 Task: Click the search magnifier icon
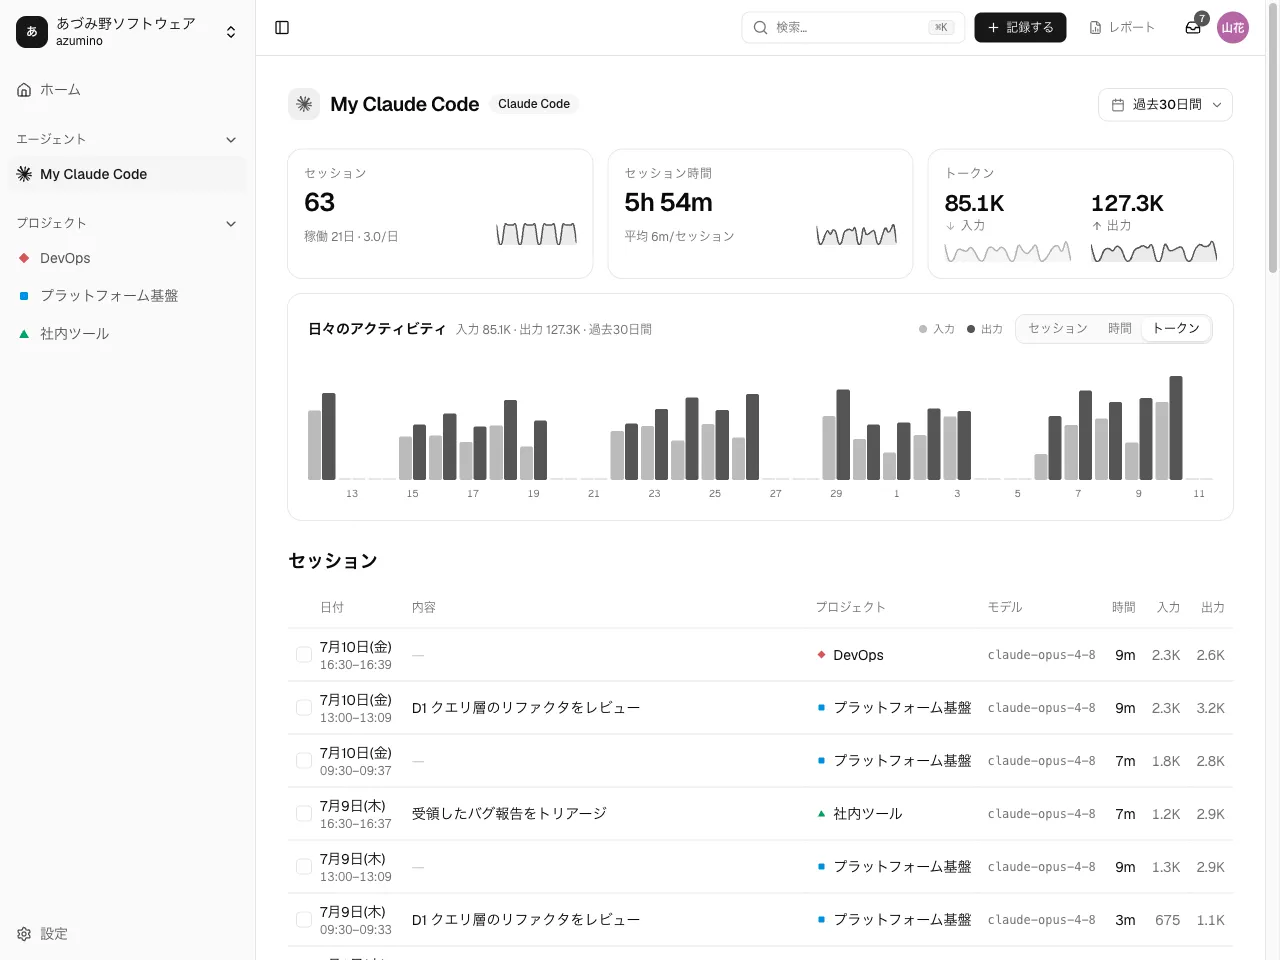[x=761, y=28]
